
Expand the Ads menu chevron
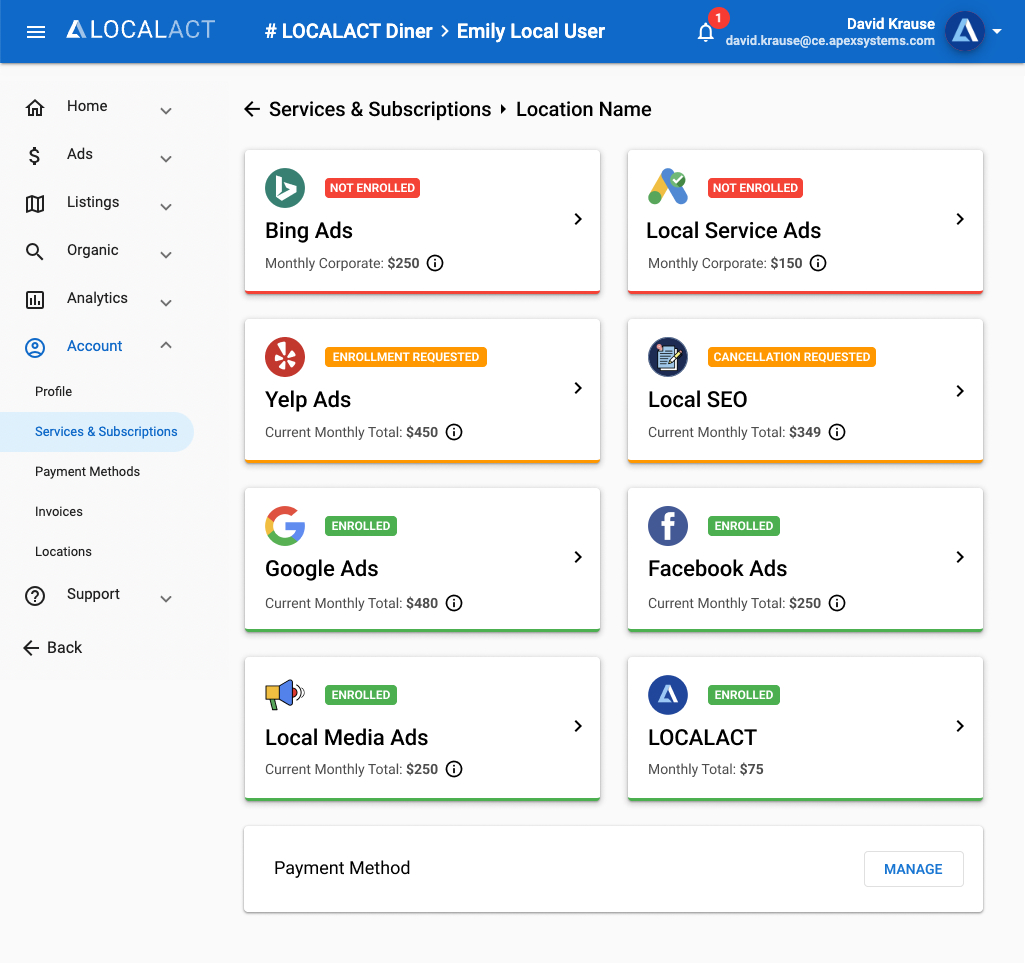click(x=166, y=159)
